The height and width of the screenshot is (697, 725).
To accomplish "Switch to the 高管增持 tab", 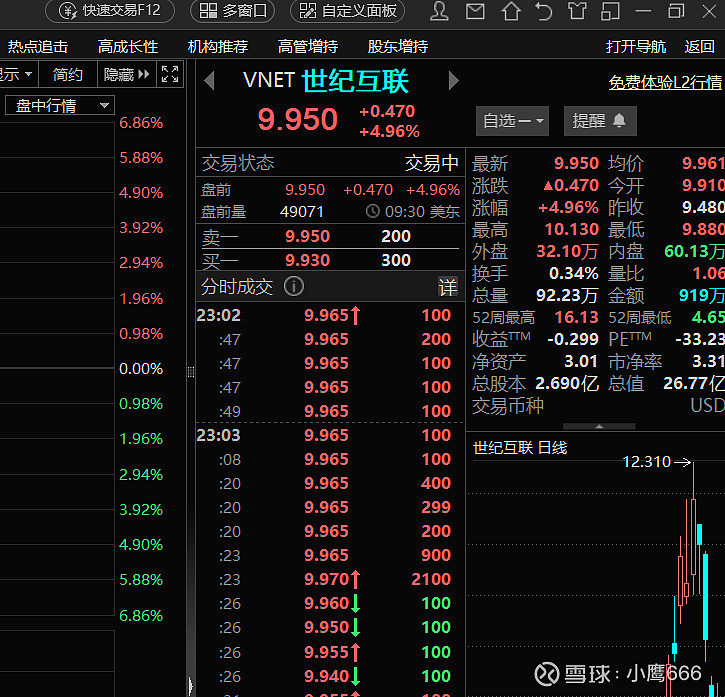I will pyautogui.click(x=308, y=46).
